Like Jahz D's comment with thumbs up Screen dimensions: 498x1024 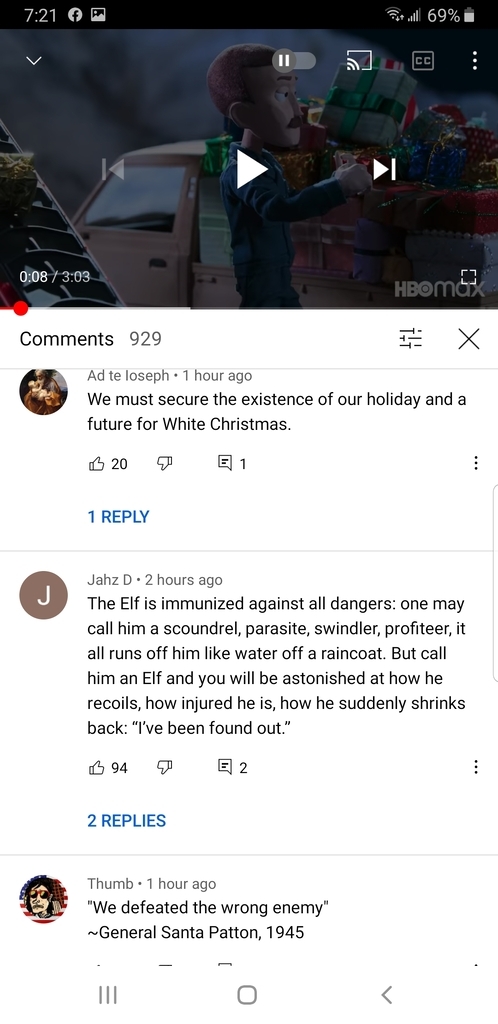point(96,767)
